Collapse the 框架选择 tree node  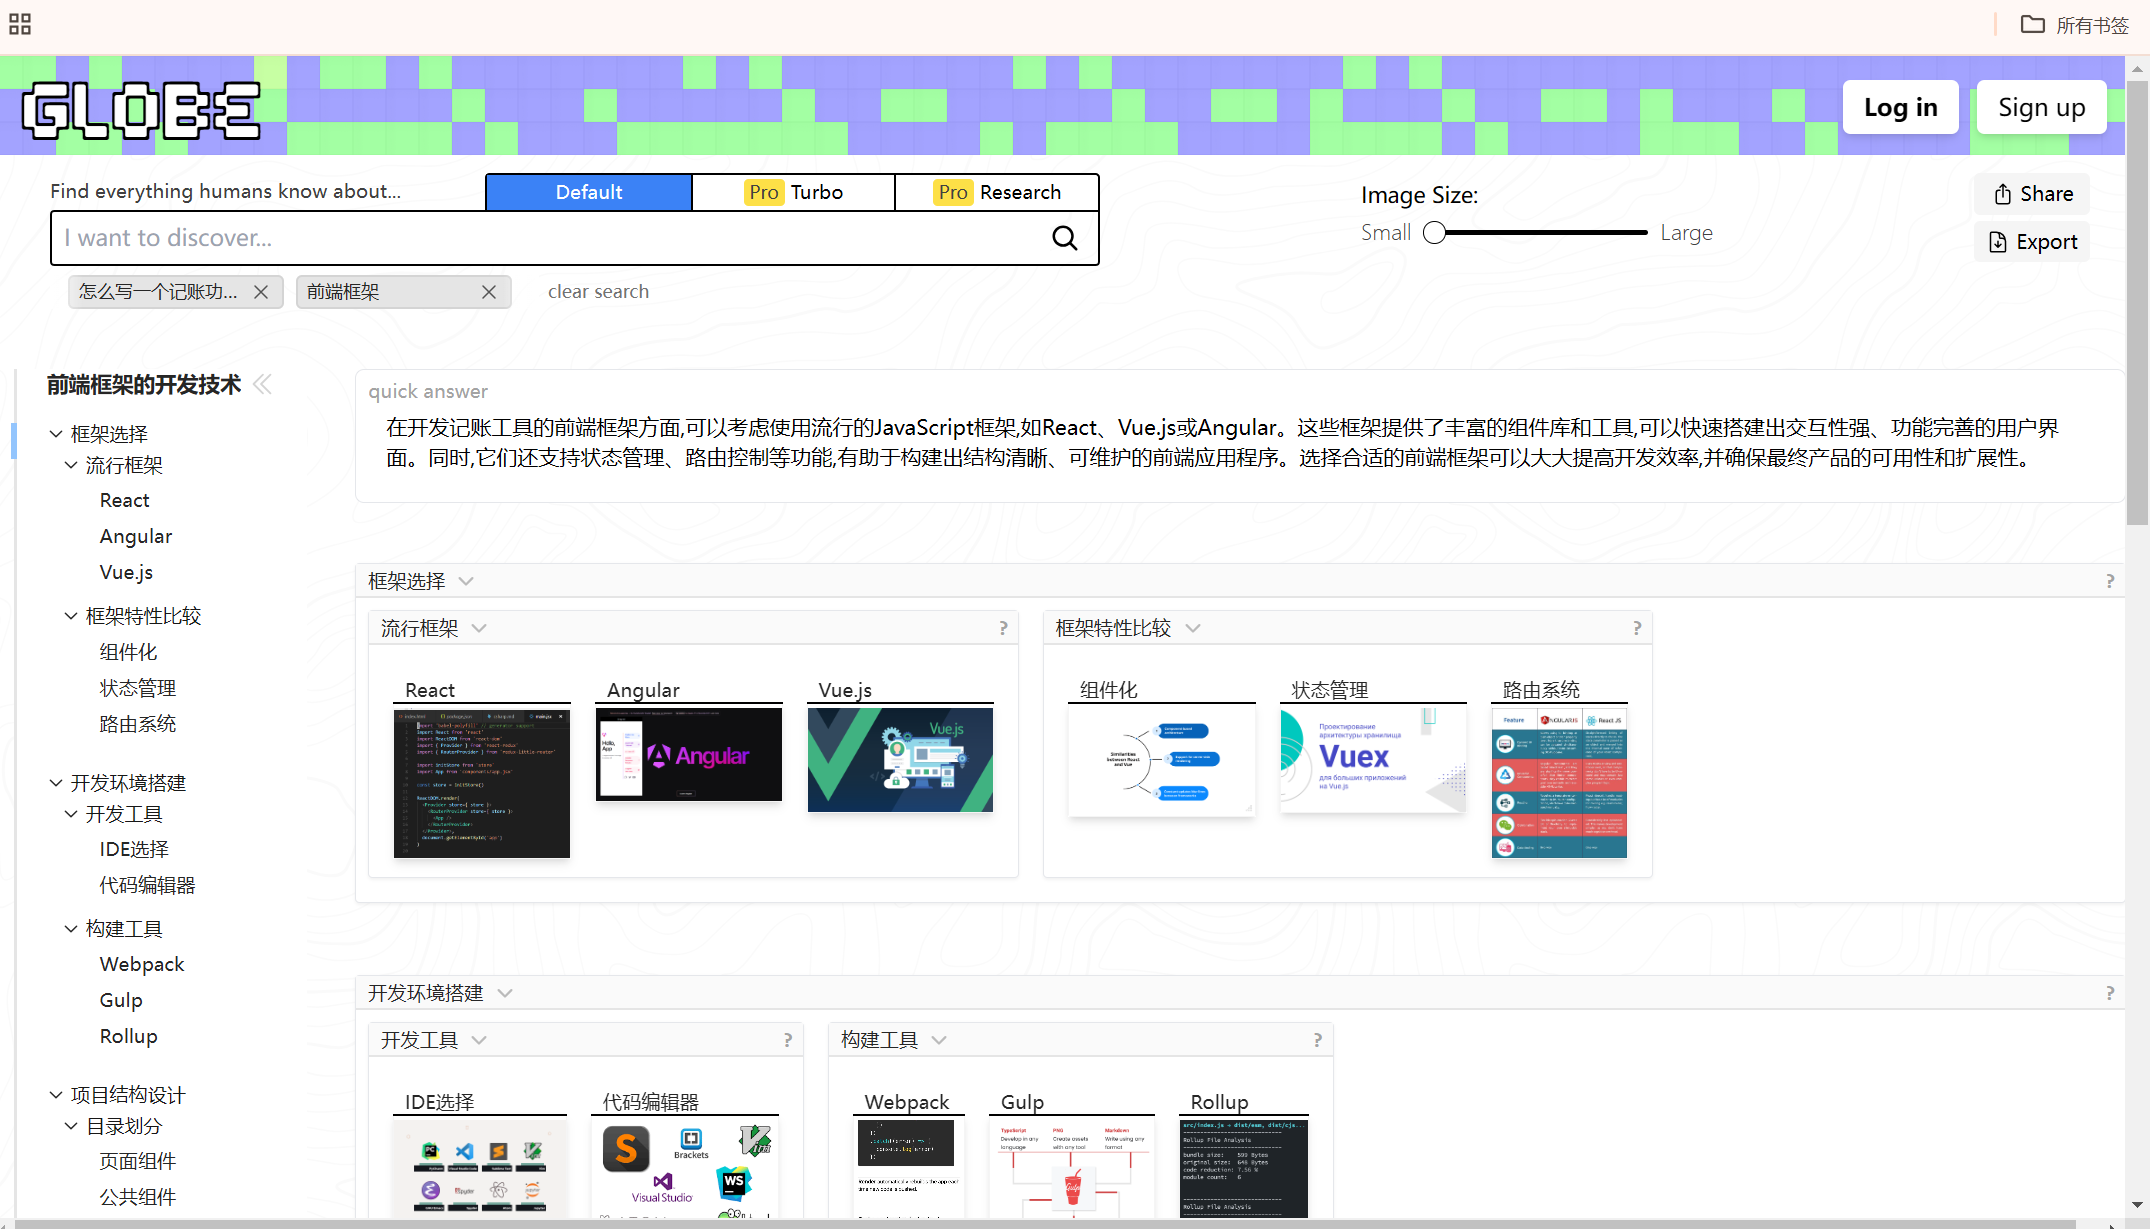(56, 434)
